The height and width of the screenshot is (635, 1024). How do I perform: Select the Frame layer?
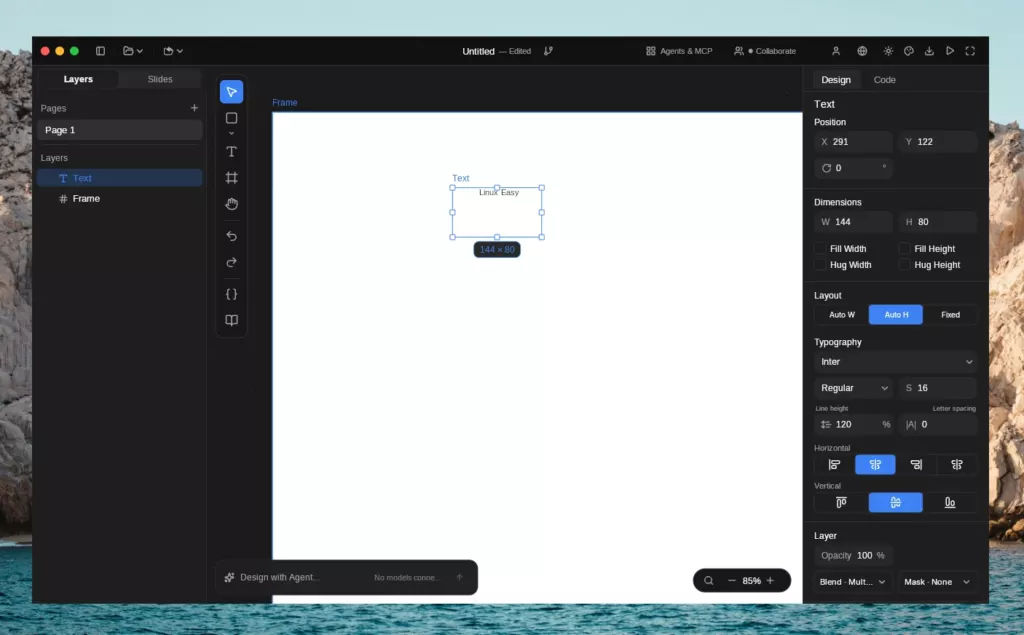coord(120,199)
